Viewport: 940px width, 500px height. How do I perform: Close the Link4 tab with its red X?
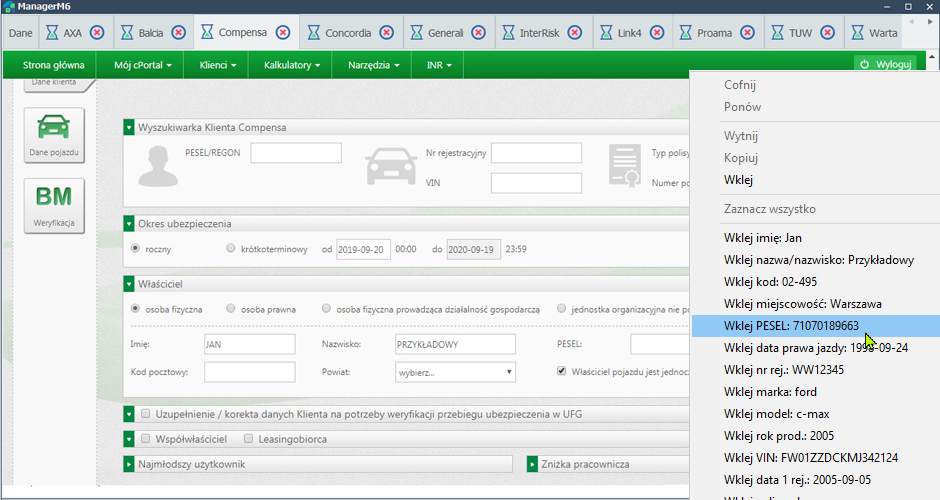point(657,32)
